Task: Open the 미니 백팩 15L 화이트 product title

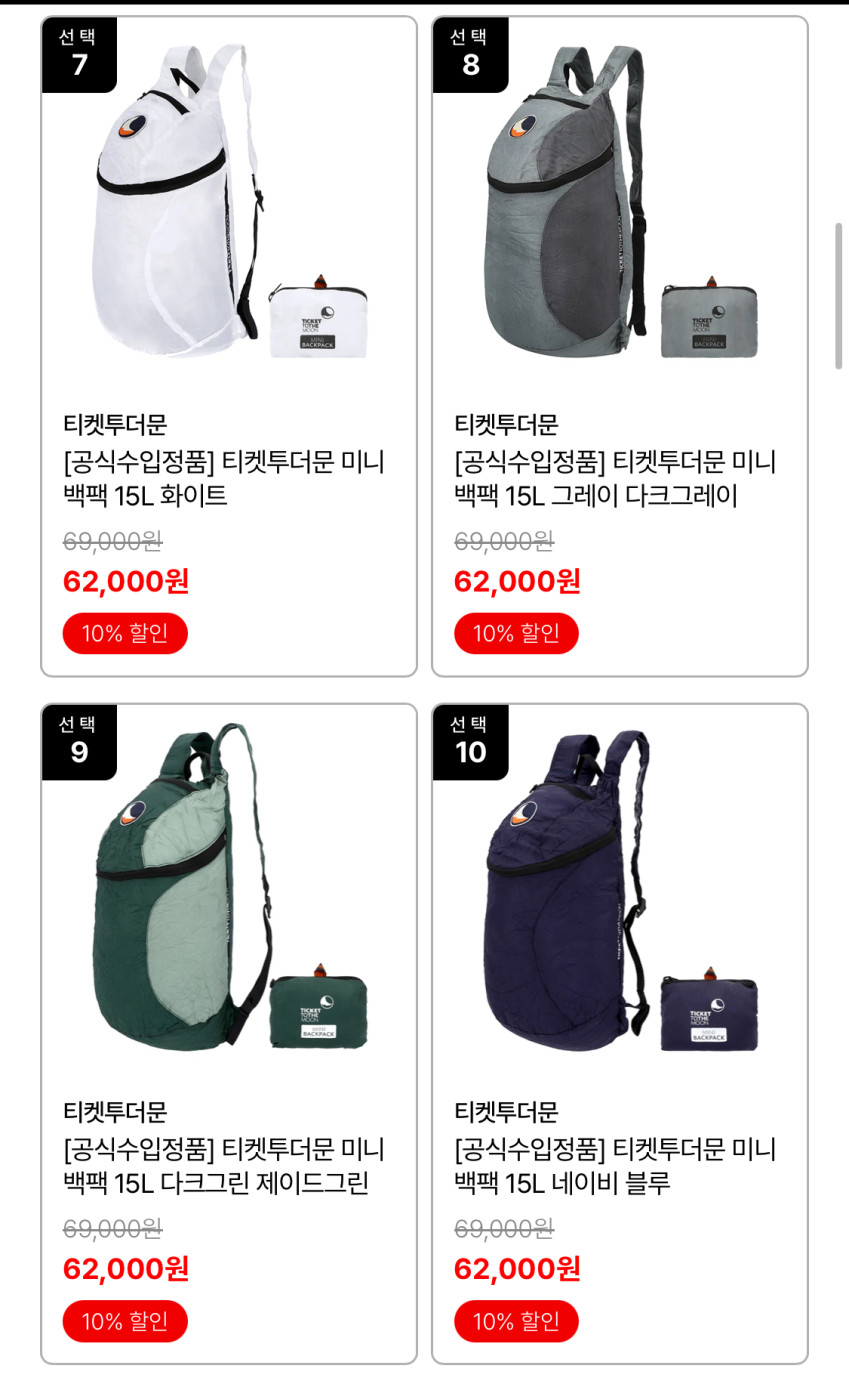Action: click(x=224, y=479)
